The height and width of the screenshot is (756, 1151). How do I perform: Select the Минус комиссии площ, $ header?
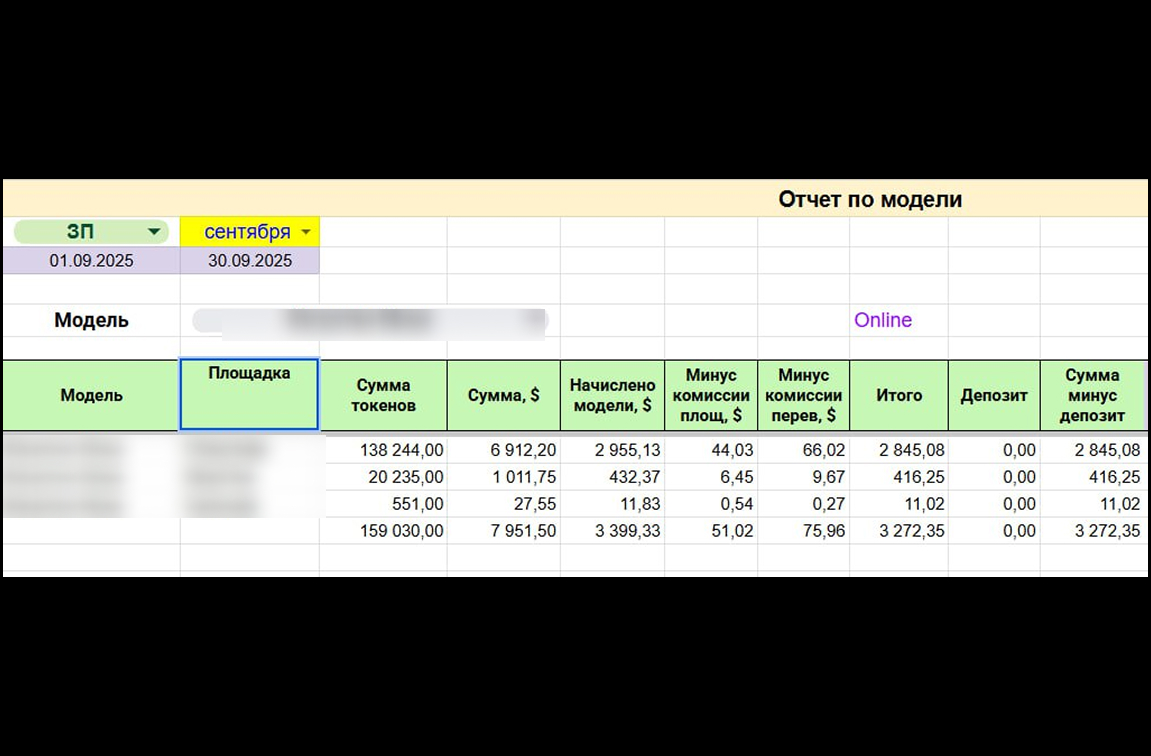(711, 395)
